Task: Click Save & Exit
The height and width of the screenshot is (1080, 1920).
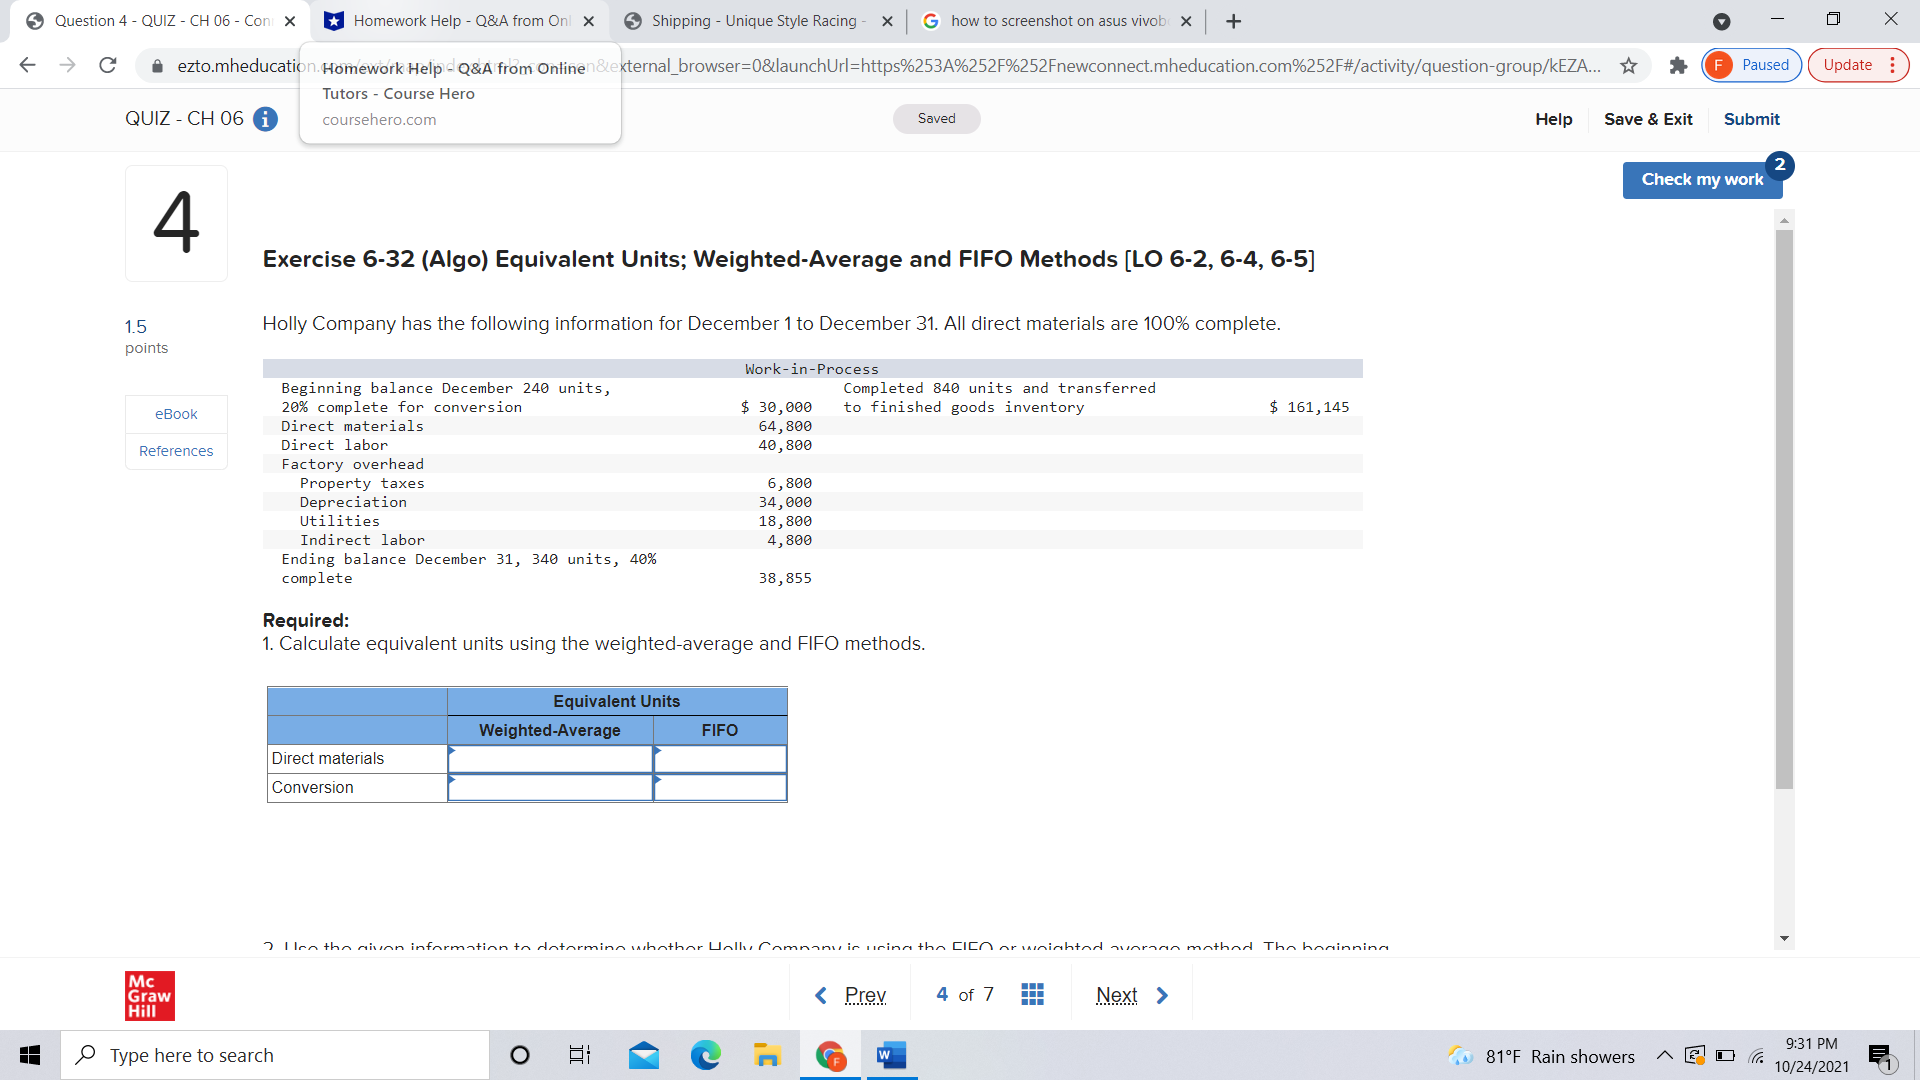Action: coord(1648,119)
